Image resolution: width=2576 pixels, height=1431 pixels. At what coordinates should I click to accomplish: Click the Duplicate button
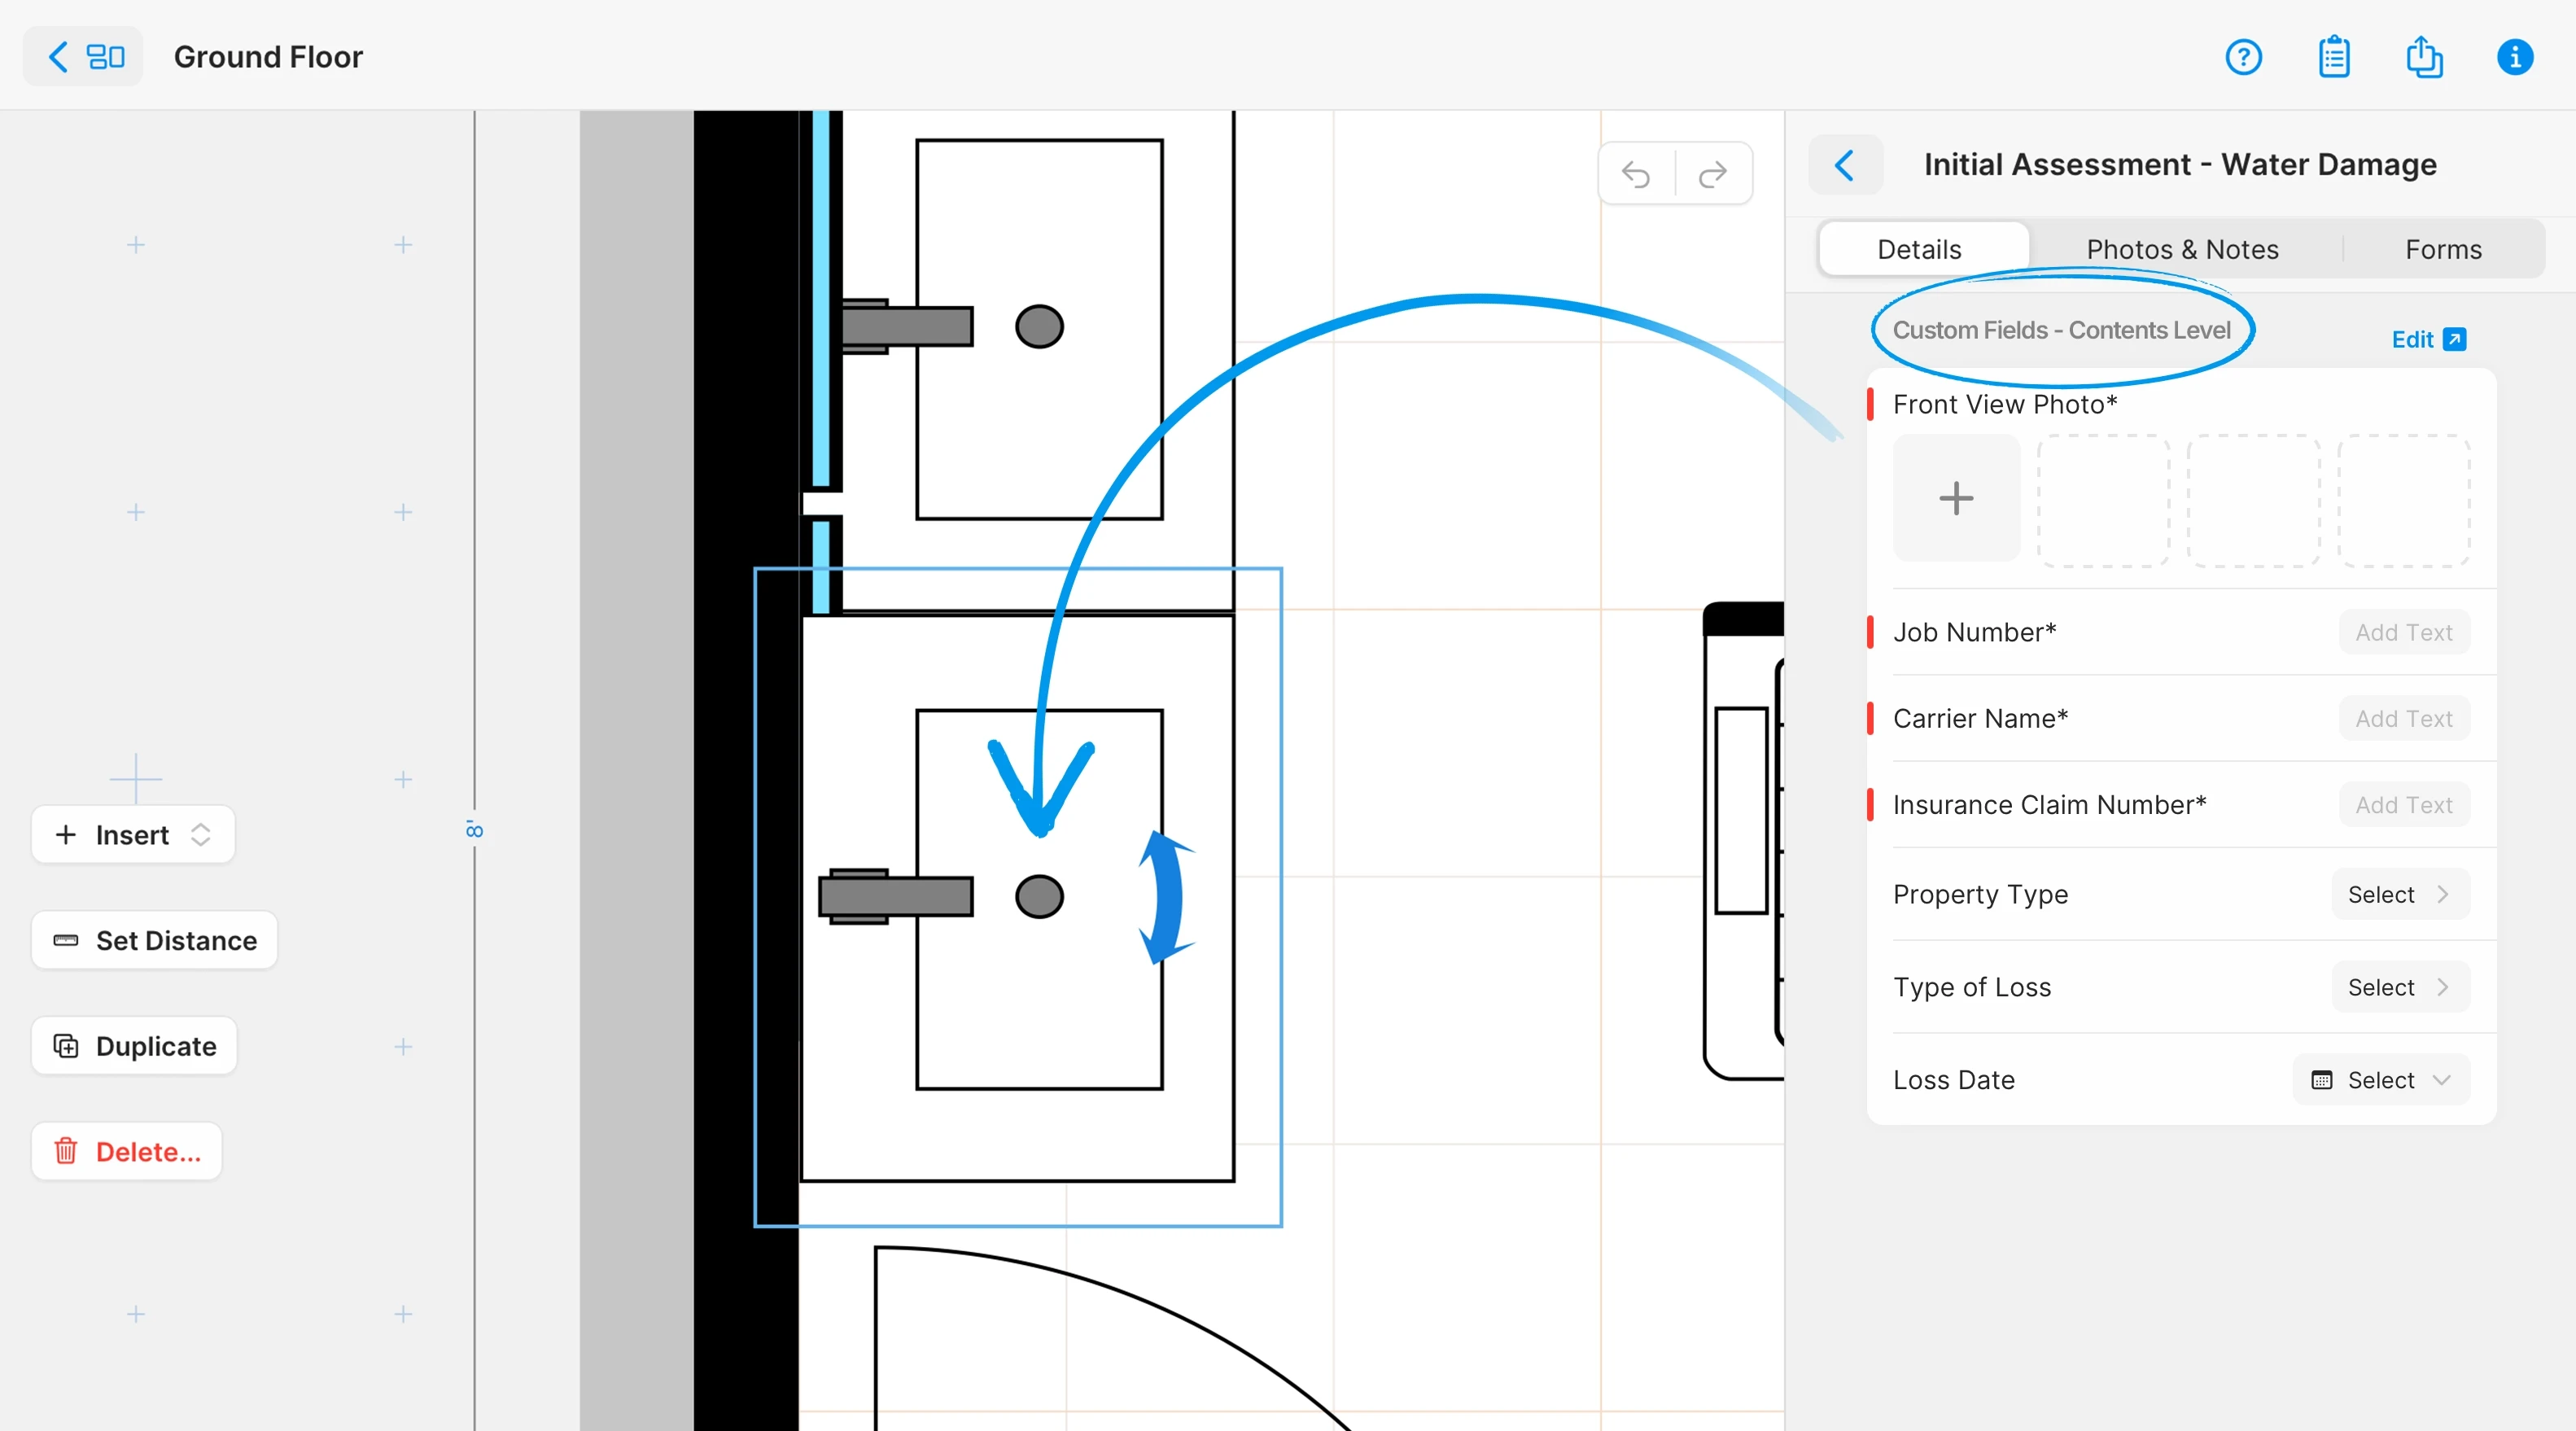click(135, 1046)
